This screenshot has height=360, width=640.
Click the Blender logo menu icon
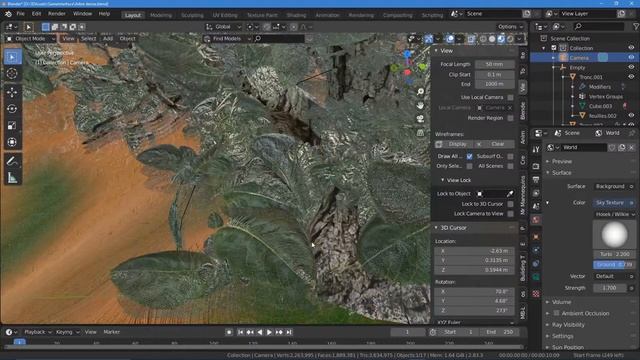[8, 14]
